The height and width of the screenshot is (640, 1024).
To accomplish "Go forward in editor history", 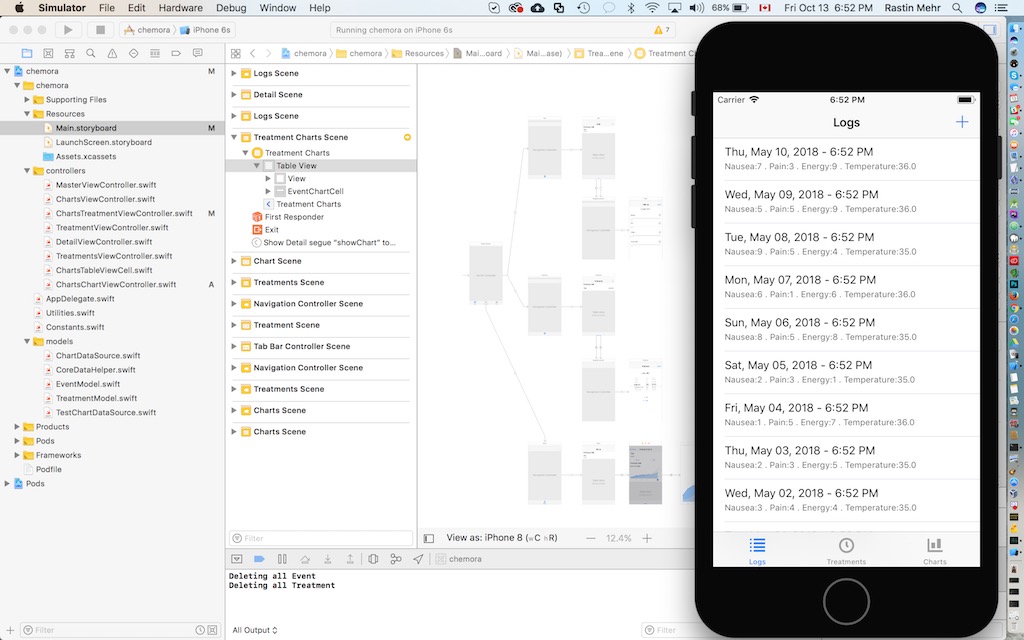I will tap(270, 54).
